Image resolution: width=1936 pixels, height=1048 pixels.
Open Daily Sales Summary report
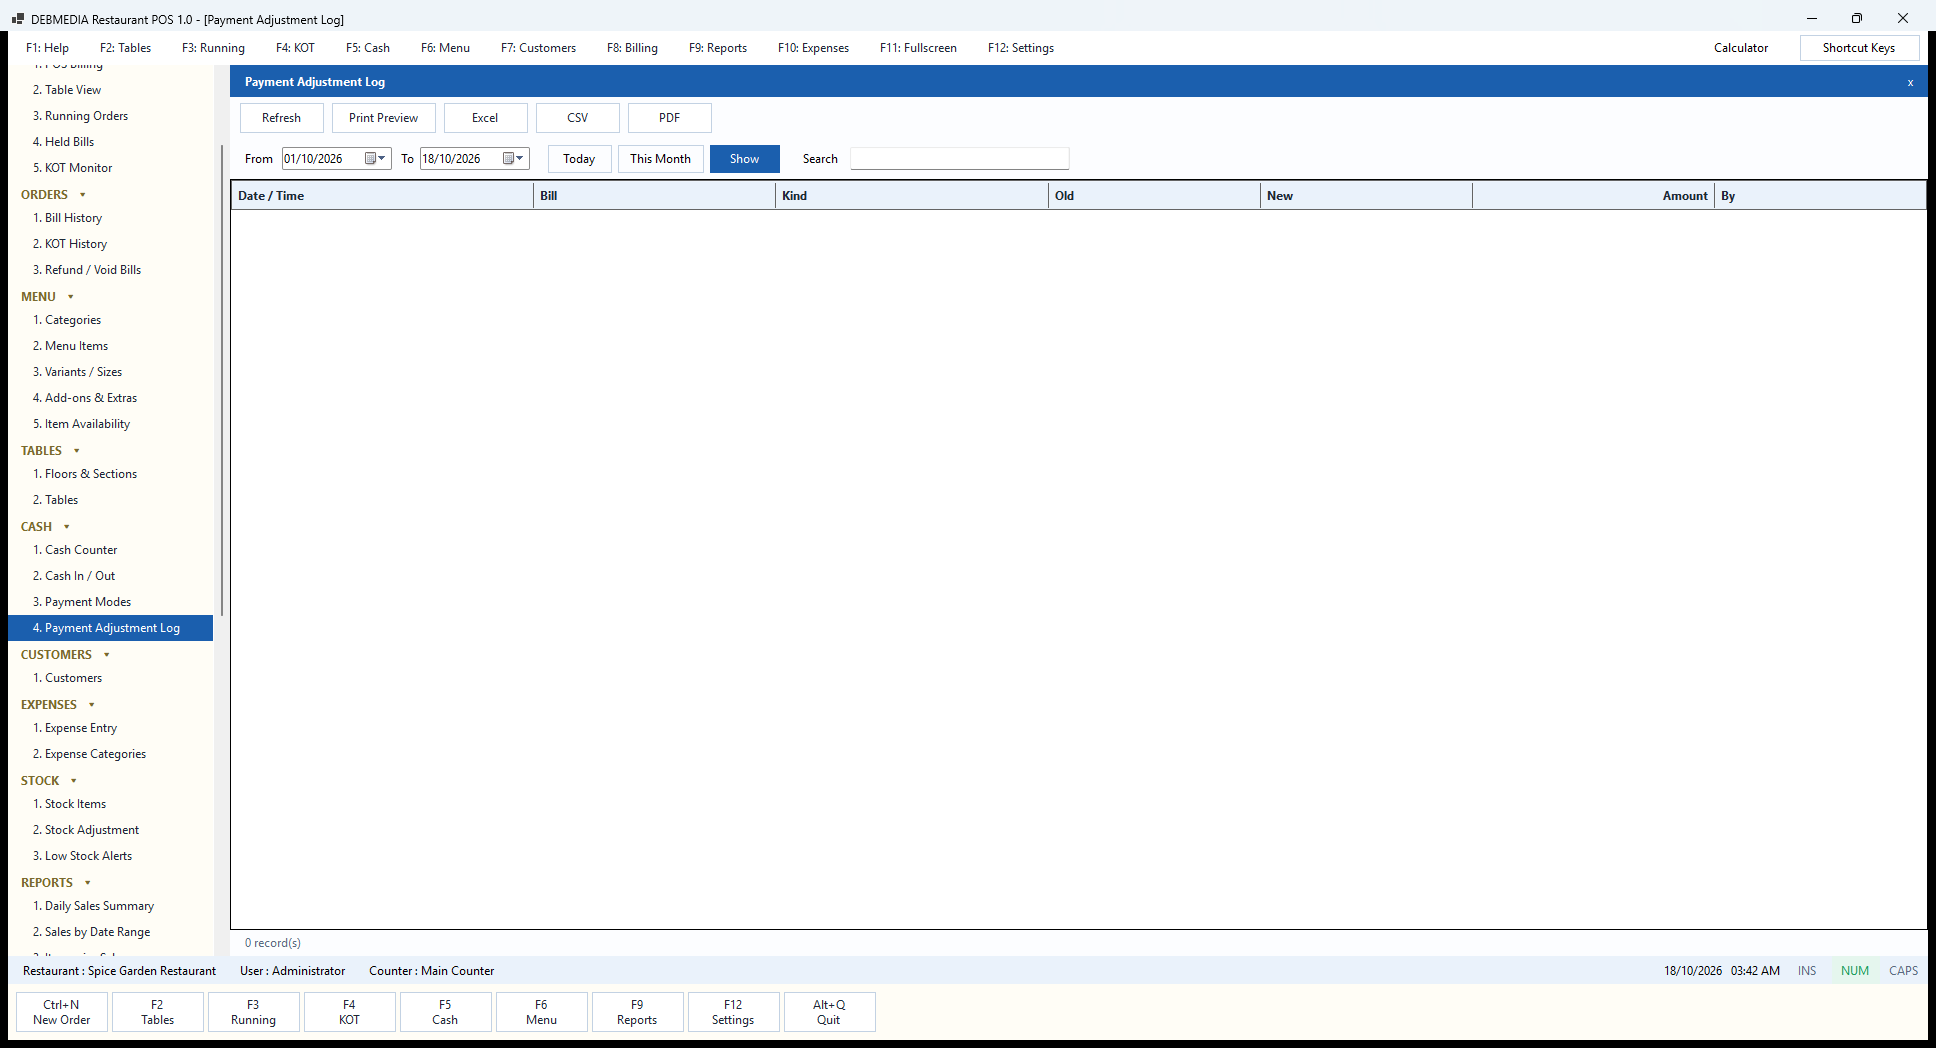click(x=94, y=906)
